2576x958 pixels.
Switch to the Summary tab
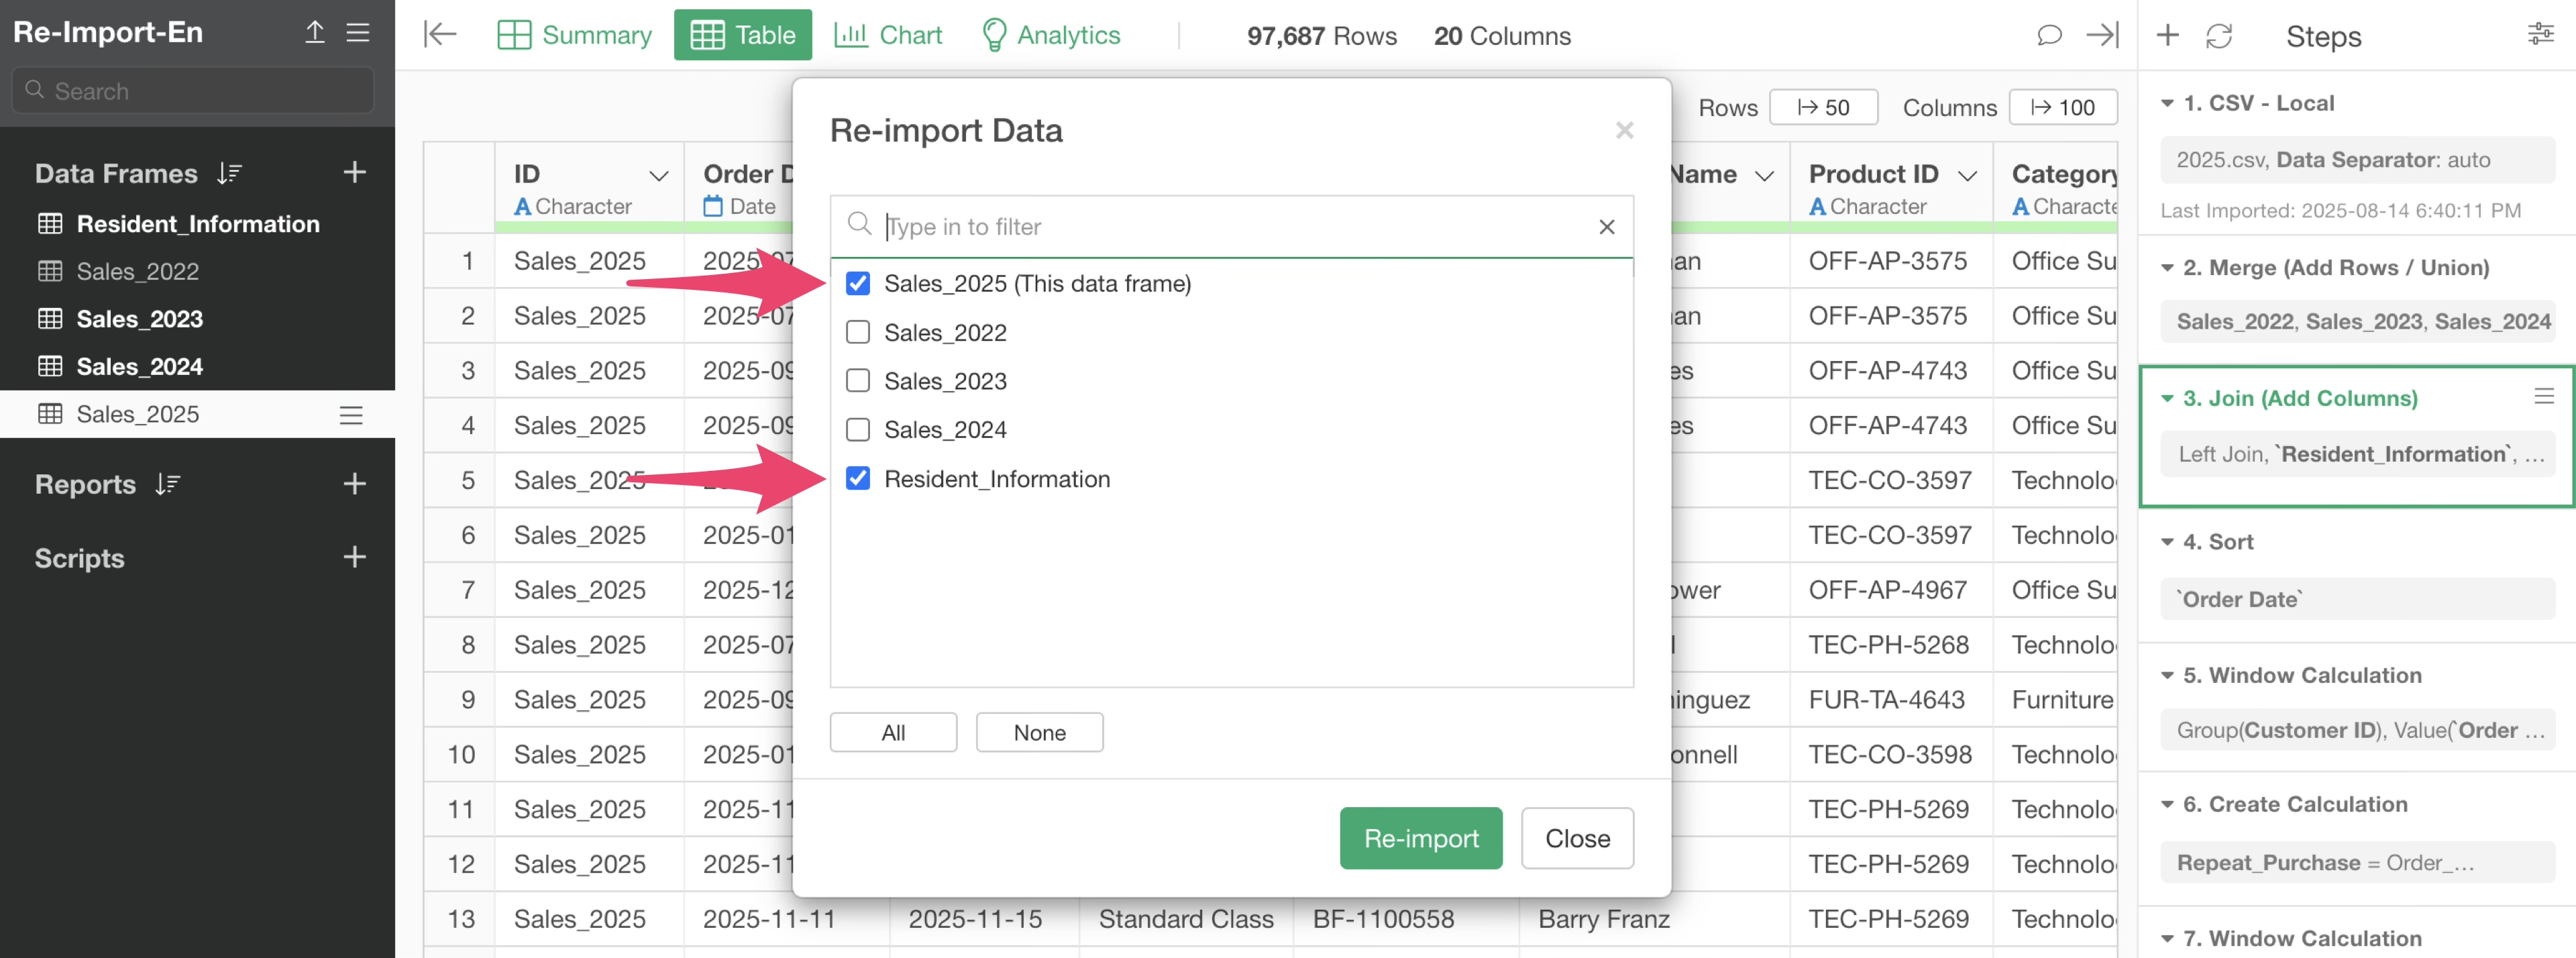pos(574,35)
